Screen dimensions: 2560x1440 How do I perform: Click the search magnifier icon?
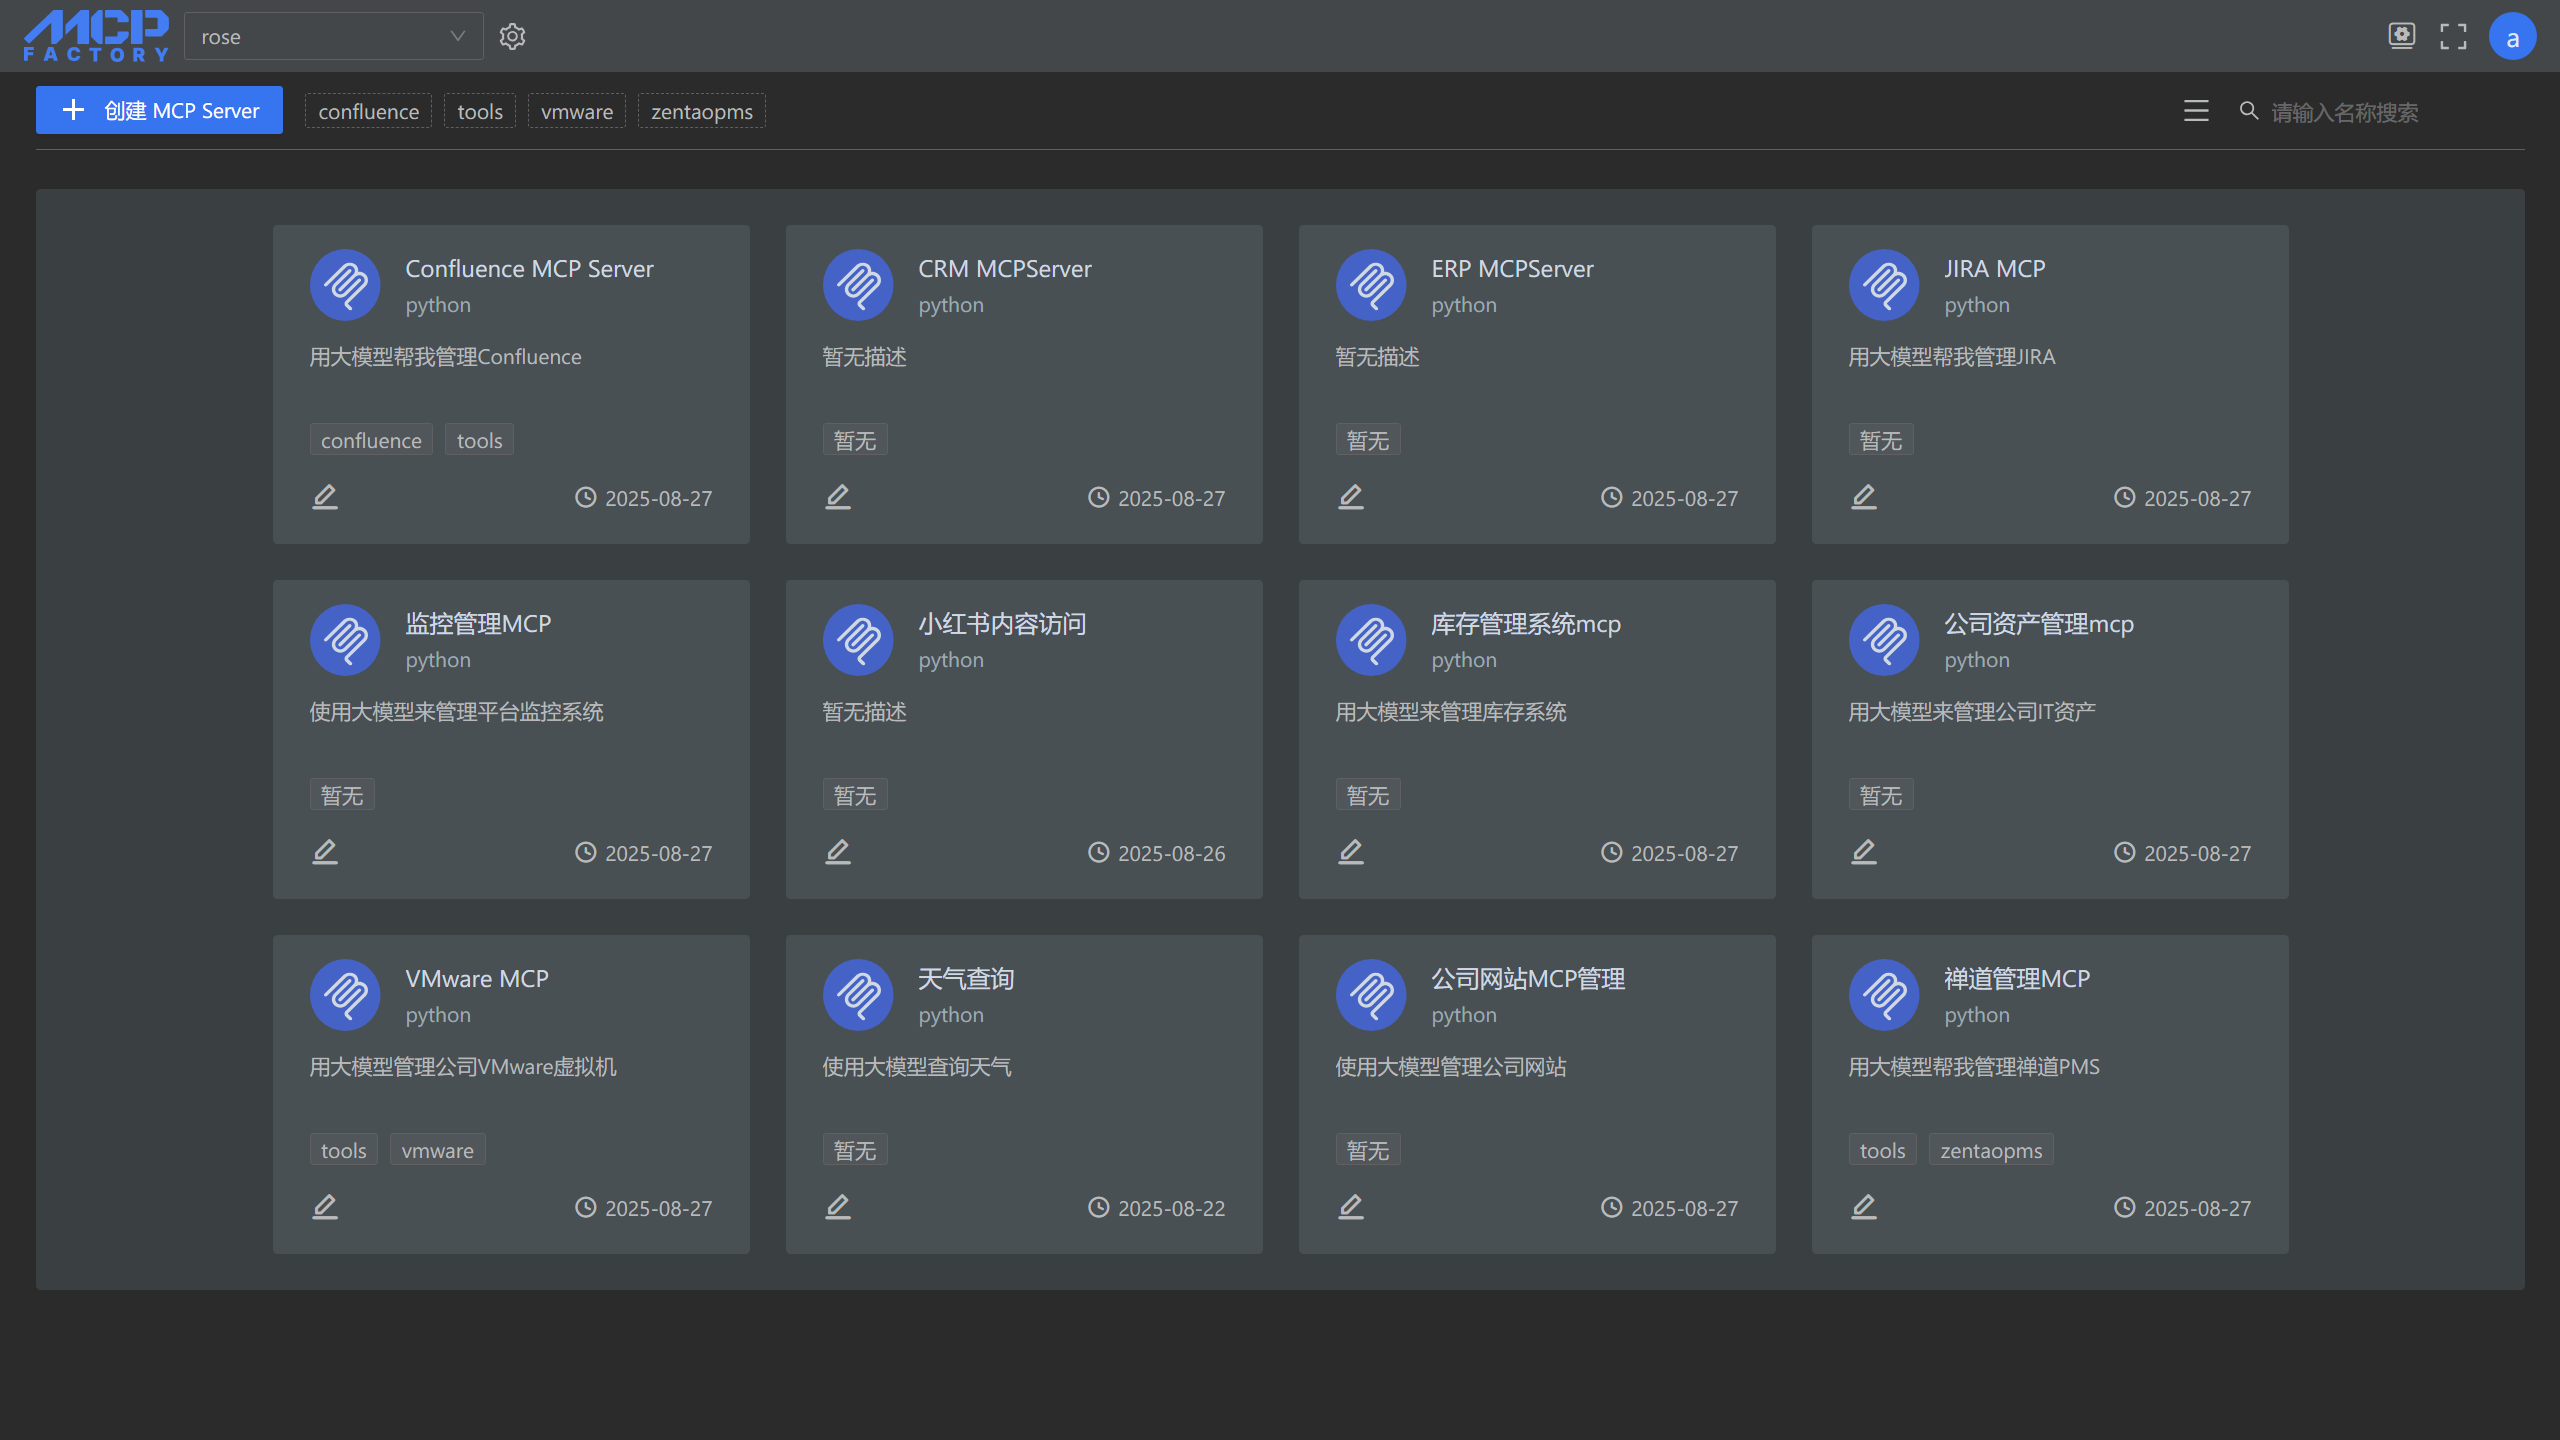click(x=2249, y=111)
